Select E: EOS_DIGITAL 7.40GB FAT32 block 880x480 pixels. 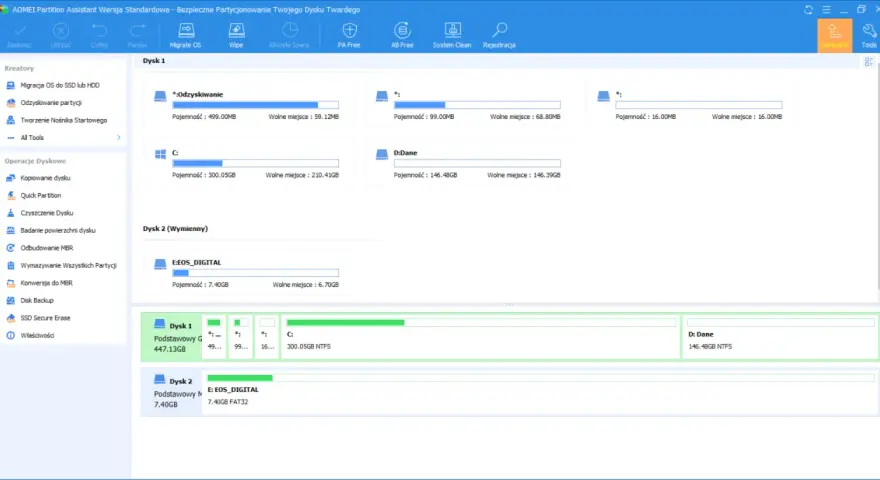(x=540, y=392)
